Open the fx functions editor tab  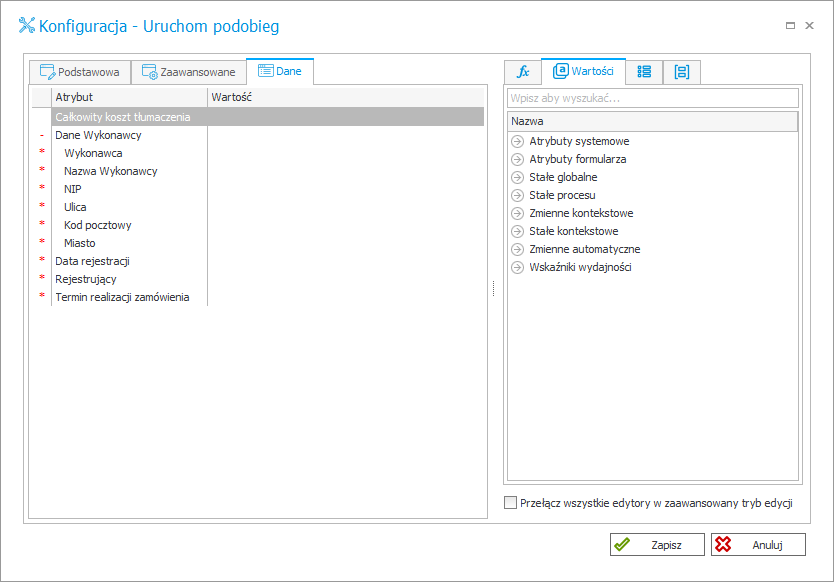tap(523, 72)
